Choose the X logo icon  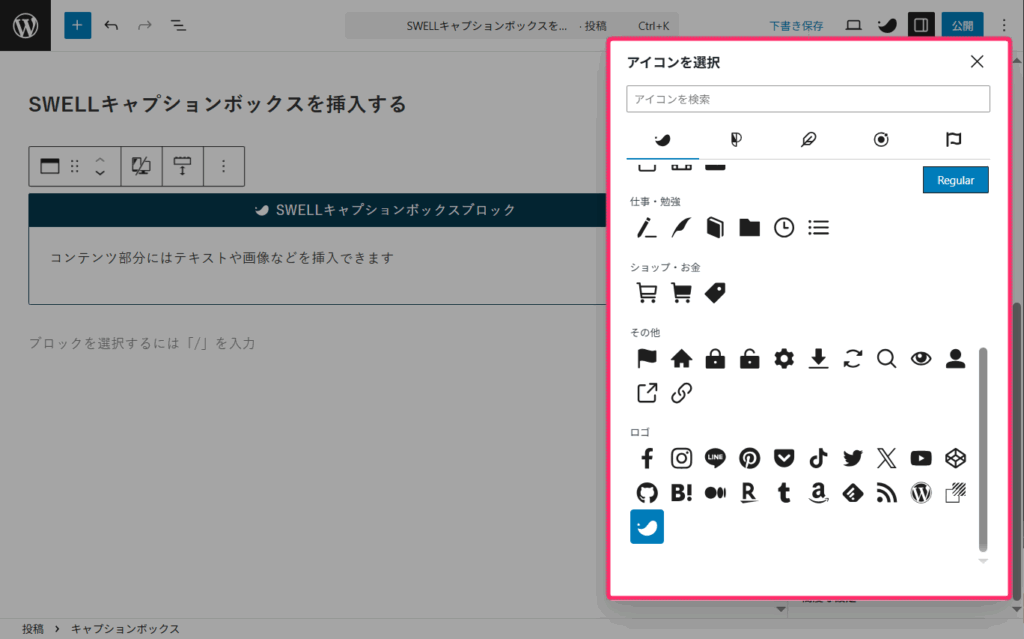886,458
